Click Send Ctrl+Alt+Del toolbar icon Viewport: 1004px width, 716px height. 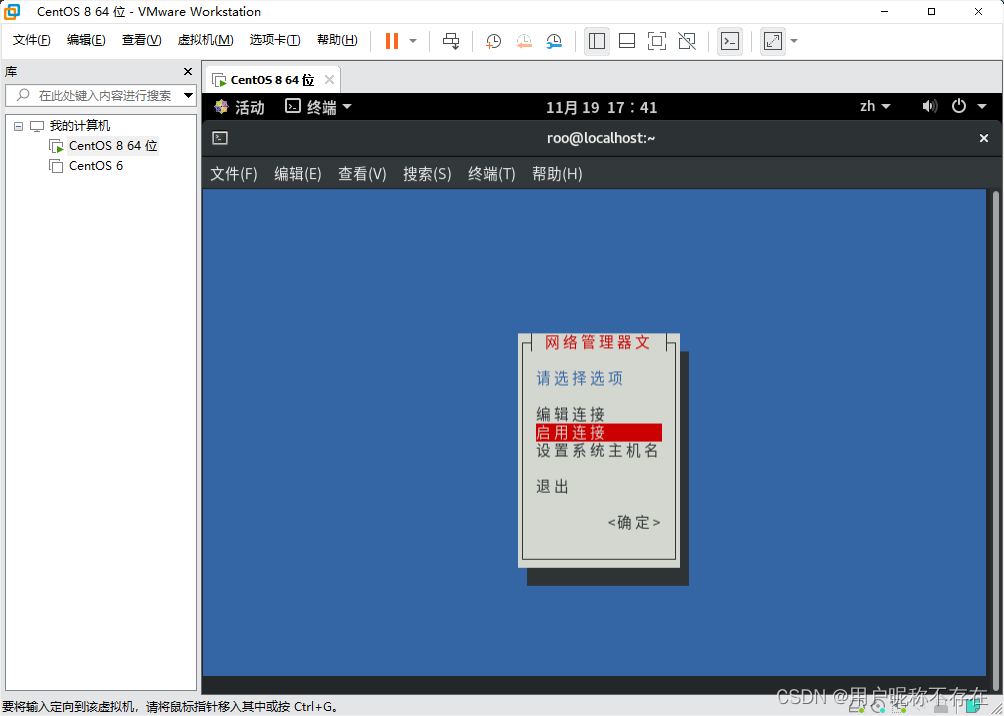tap(451, 41)
